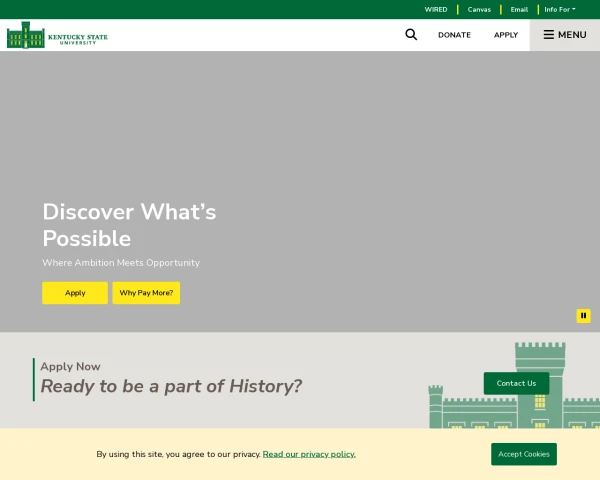Expand the Info For dropdown

click(x=560, y=10)
